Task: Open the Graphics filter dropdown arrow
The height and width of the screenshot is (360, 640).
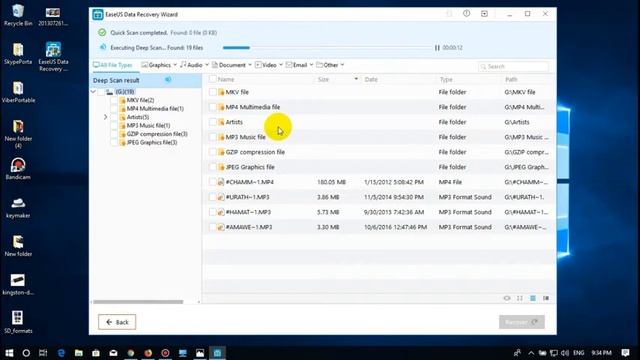Action: [x=175, y=65]
